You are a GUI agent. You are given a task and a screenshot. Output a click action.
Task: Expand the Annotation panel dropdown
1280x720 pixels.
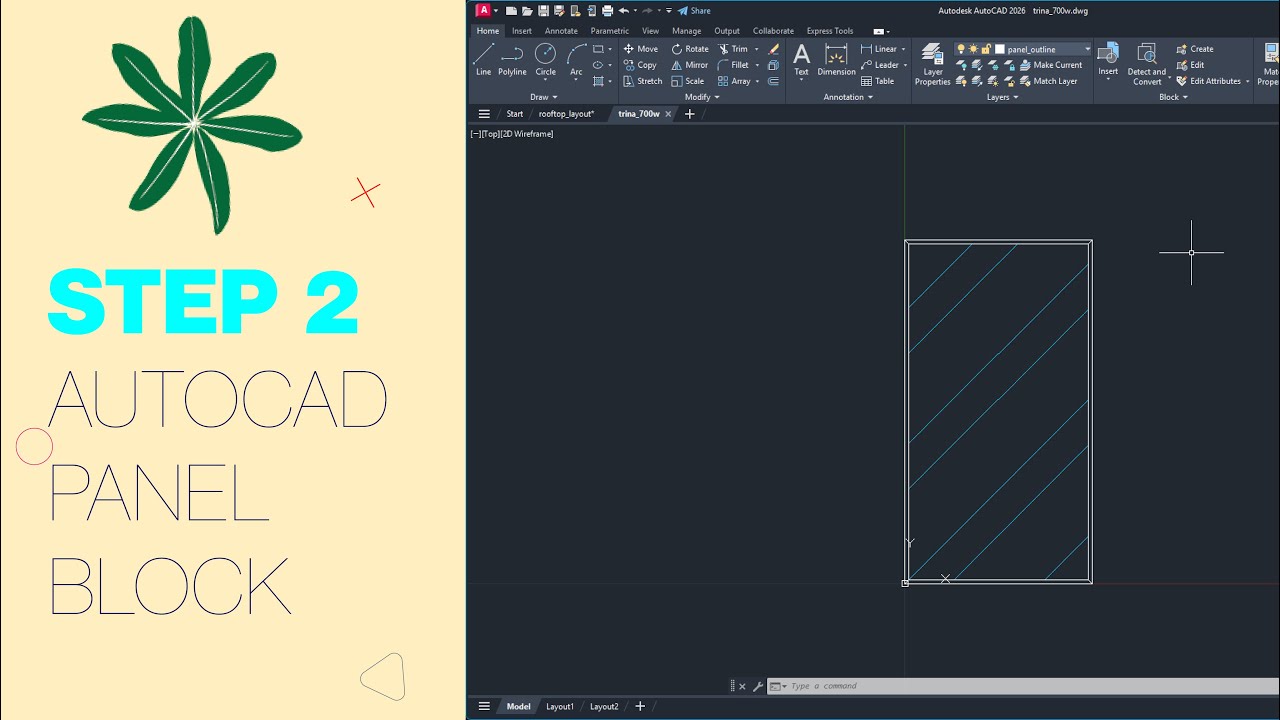click(848, 97)
